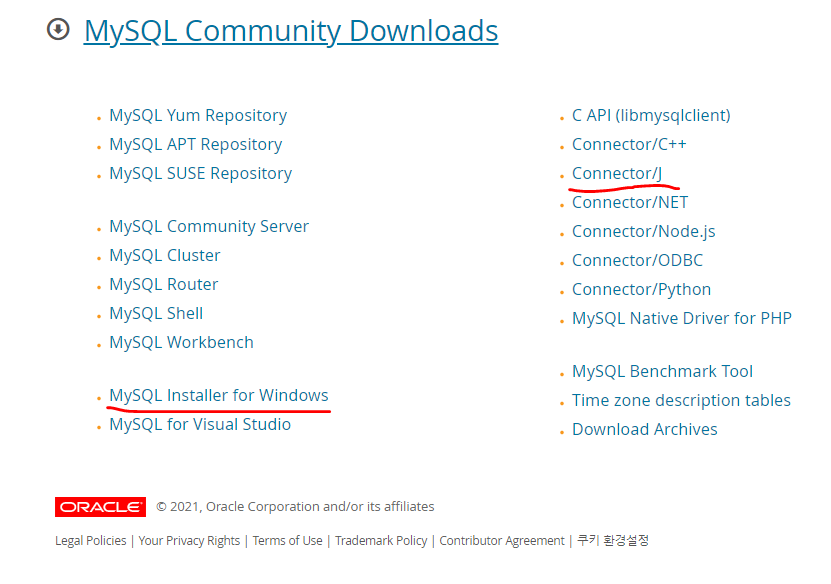
Task: Open Trademark Policy footer link
Action: [381, 541]
